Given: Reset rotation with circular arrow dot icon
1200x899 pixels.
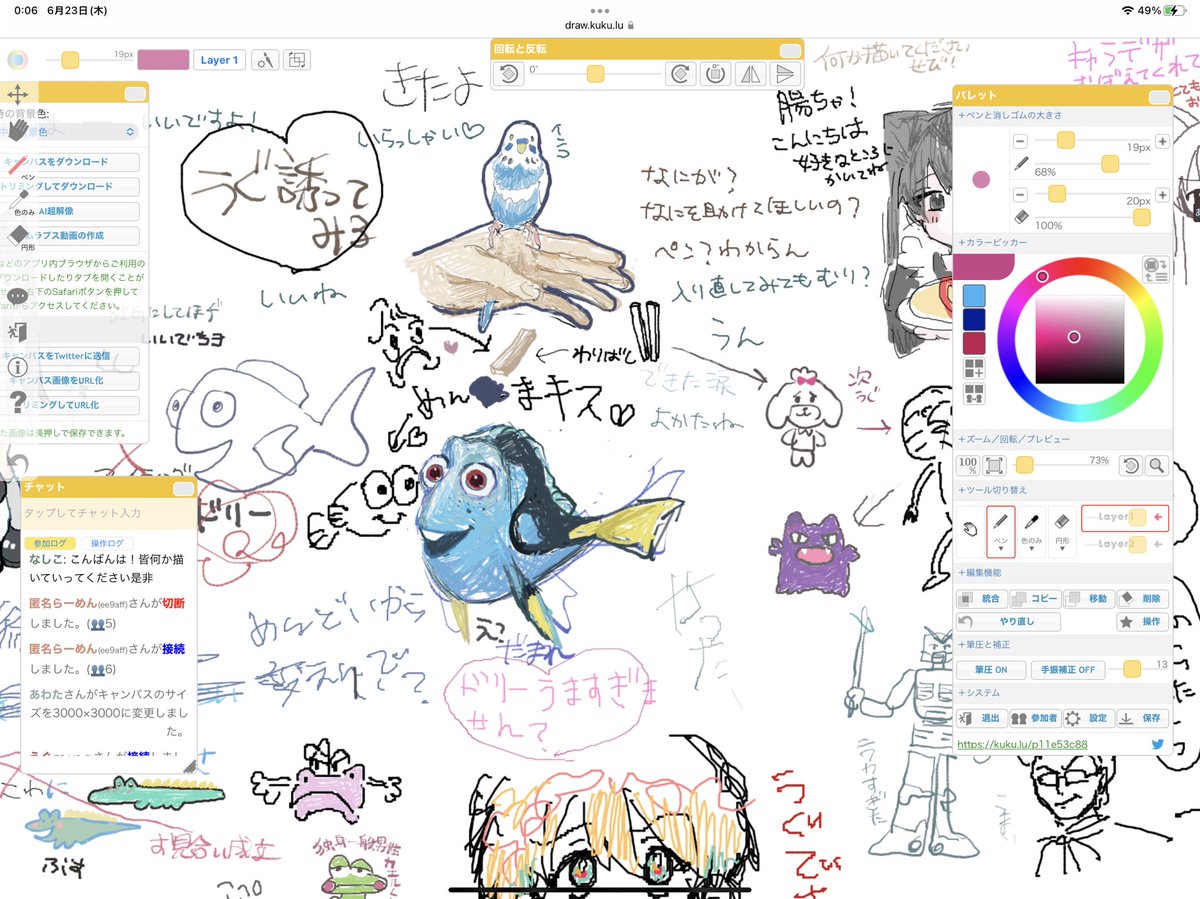Looking at the screenshot, I should click(x=715, y=74).
